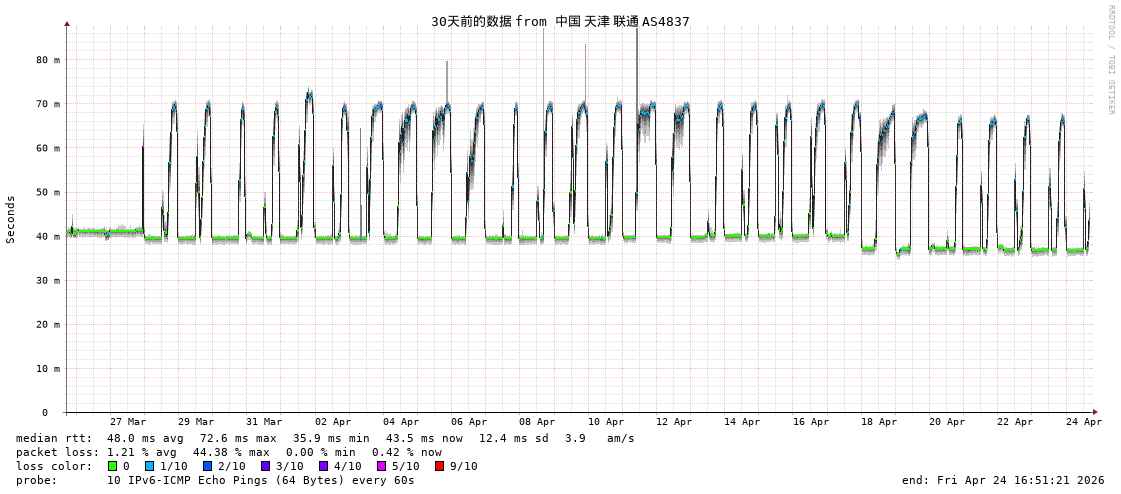Viewport: 1121px width, 494px height.
Task: Click the end timestamp Fri Apr 24 text
Action: point(1003,480)
